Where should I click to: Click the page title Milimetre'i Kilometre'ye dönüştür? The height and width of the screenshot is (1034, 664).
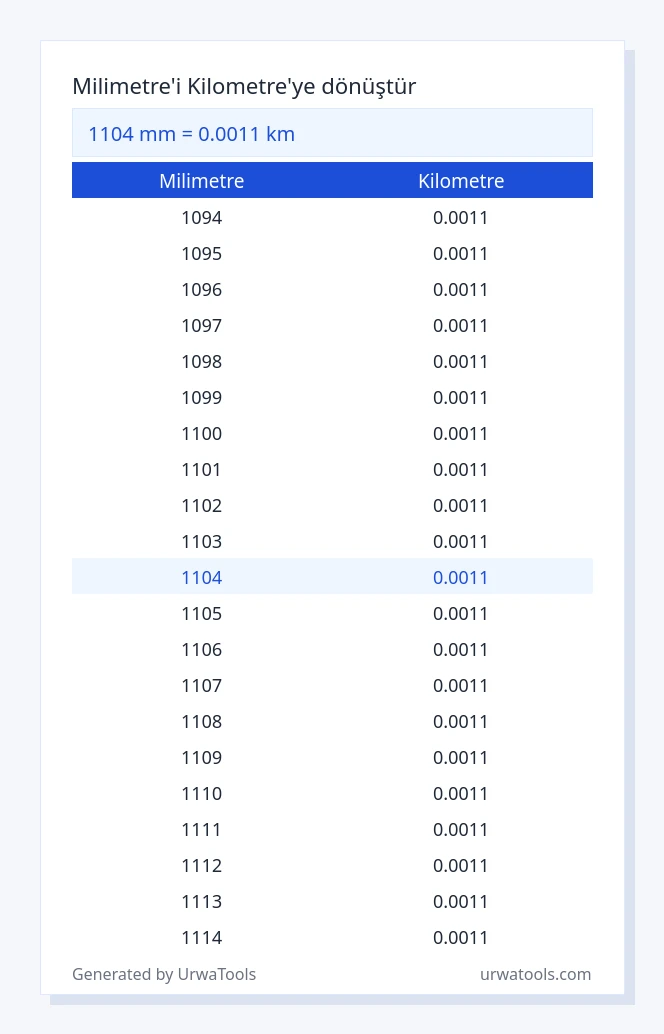pyautogui.click(x=244, y=86)
